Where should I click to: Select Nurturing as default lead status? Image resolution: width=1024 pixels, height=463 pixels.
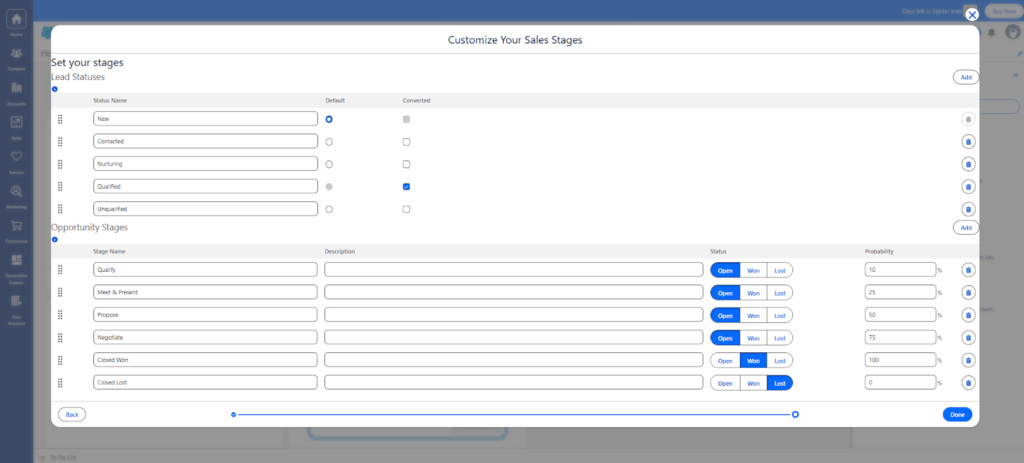(x=329, y=164)
